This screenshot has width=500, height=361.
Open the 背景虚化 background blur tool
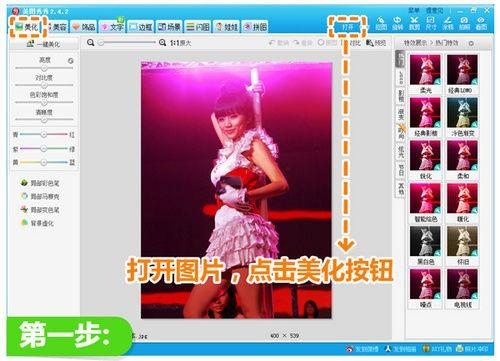(37, 223)
